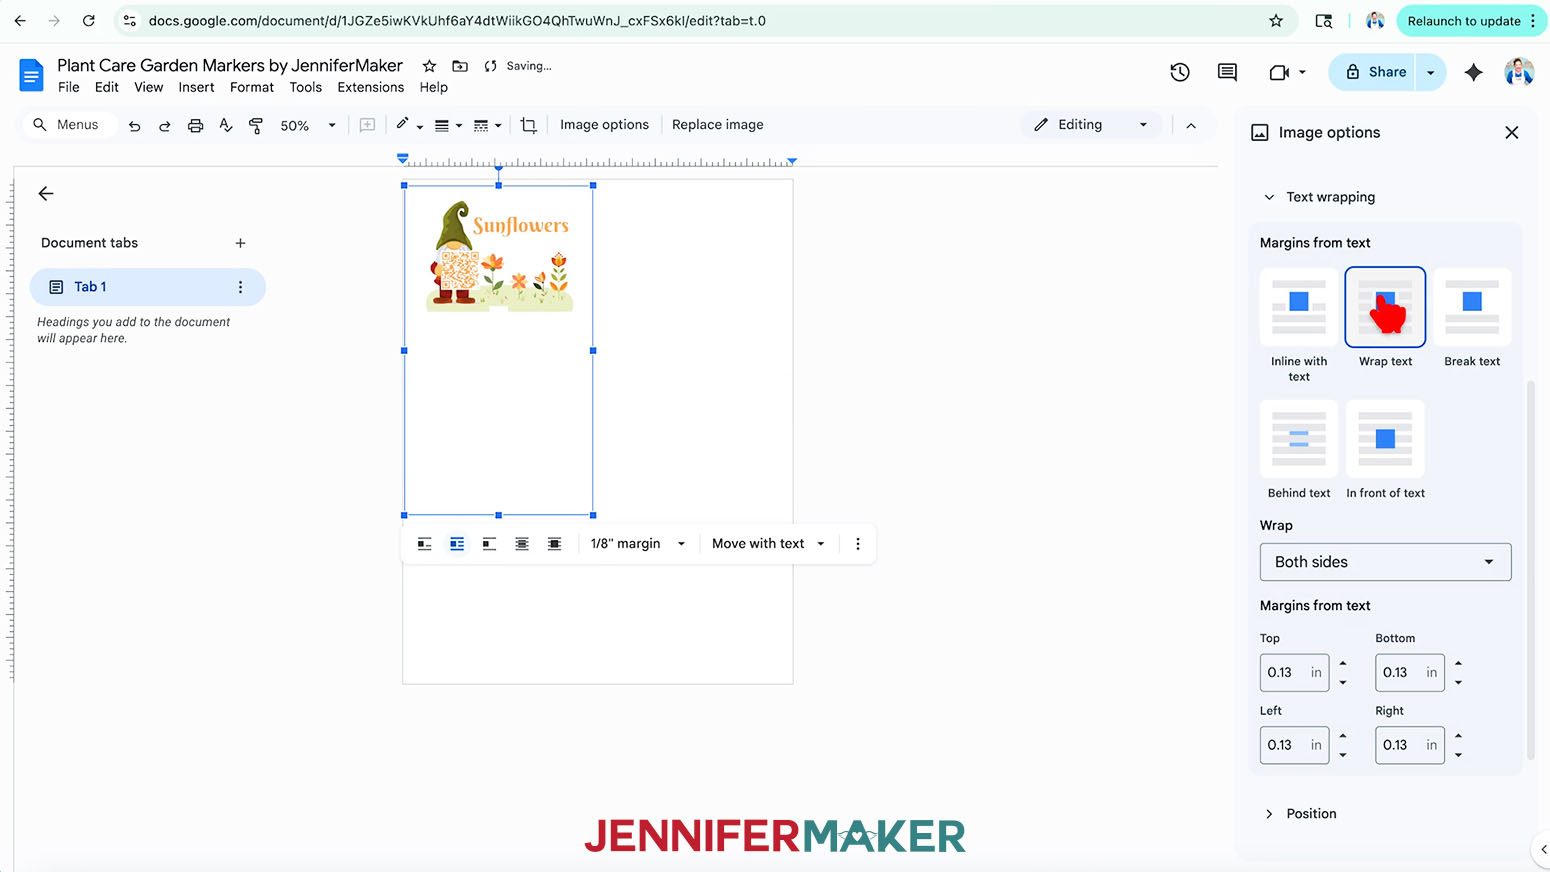Screen dimensions: 1550x872
Task: Open the comments icon
Action: pos(1227,72)
